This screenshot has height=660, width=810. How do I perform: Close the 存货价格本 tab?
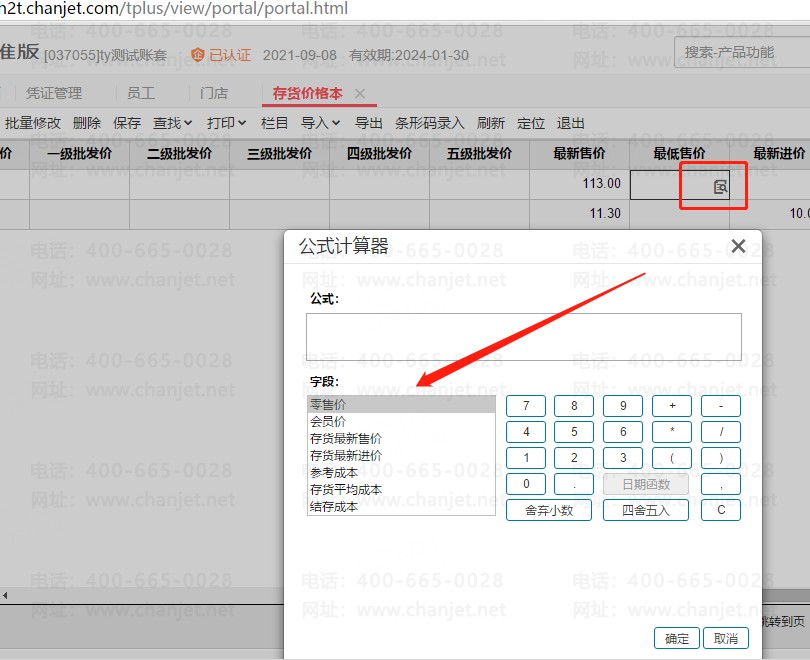[360, 93]
